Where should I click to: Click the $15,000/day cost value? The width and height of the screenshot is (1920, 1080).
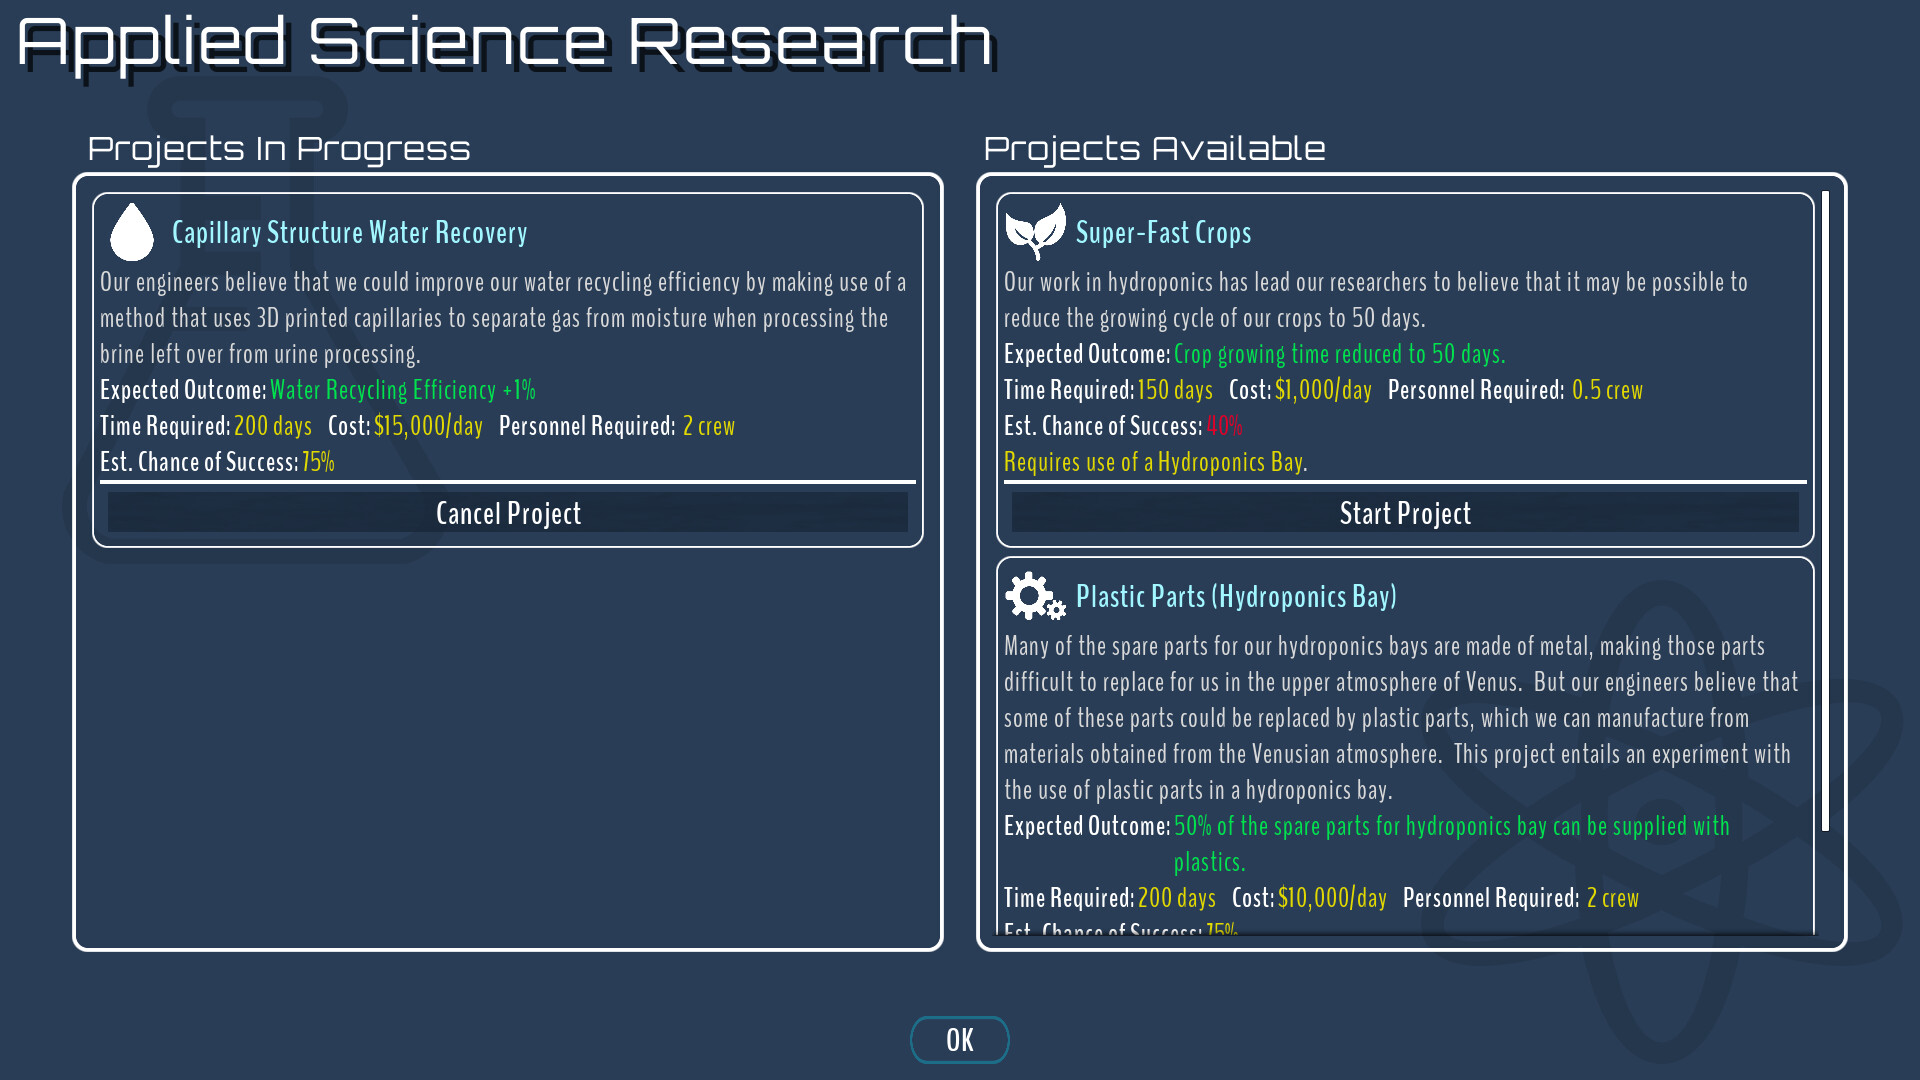(428, 426)
